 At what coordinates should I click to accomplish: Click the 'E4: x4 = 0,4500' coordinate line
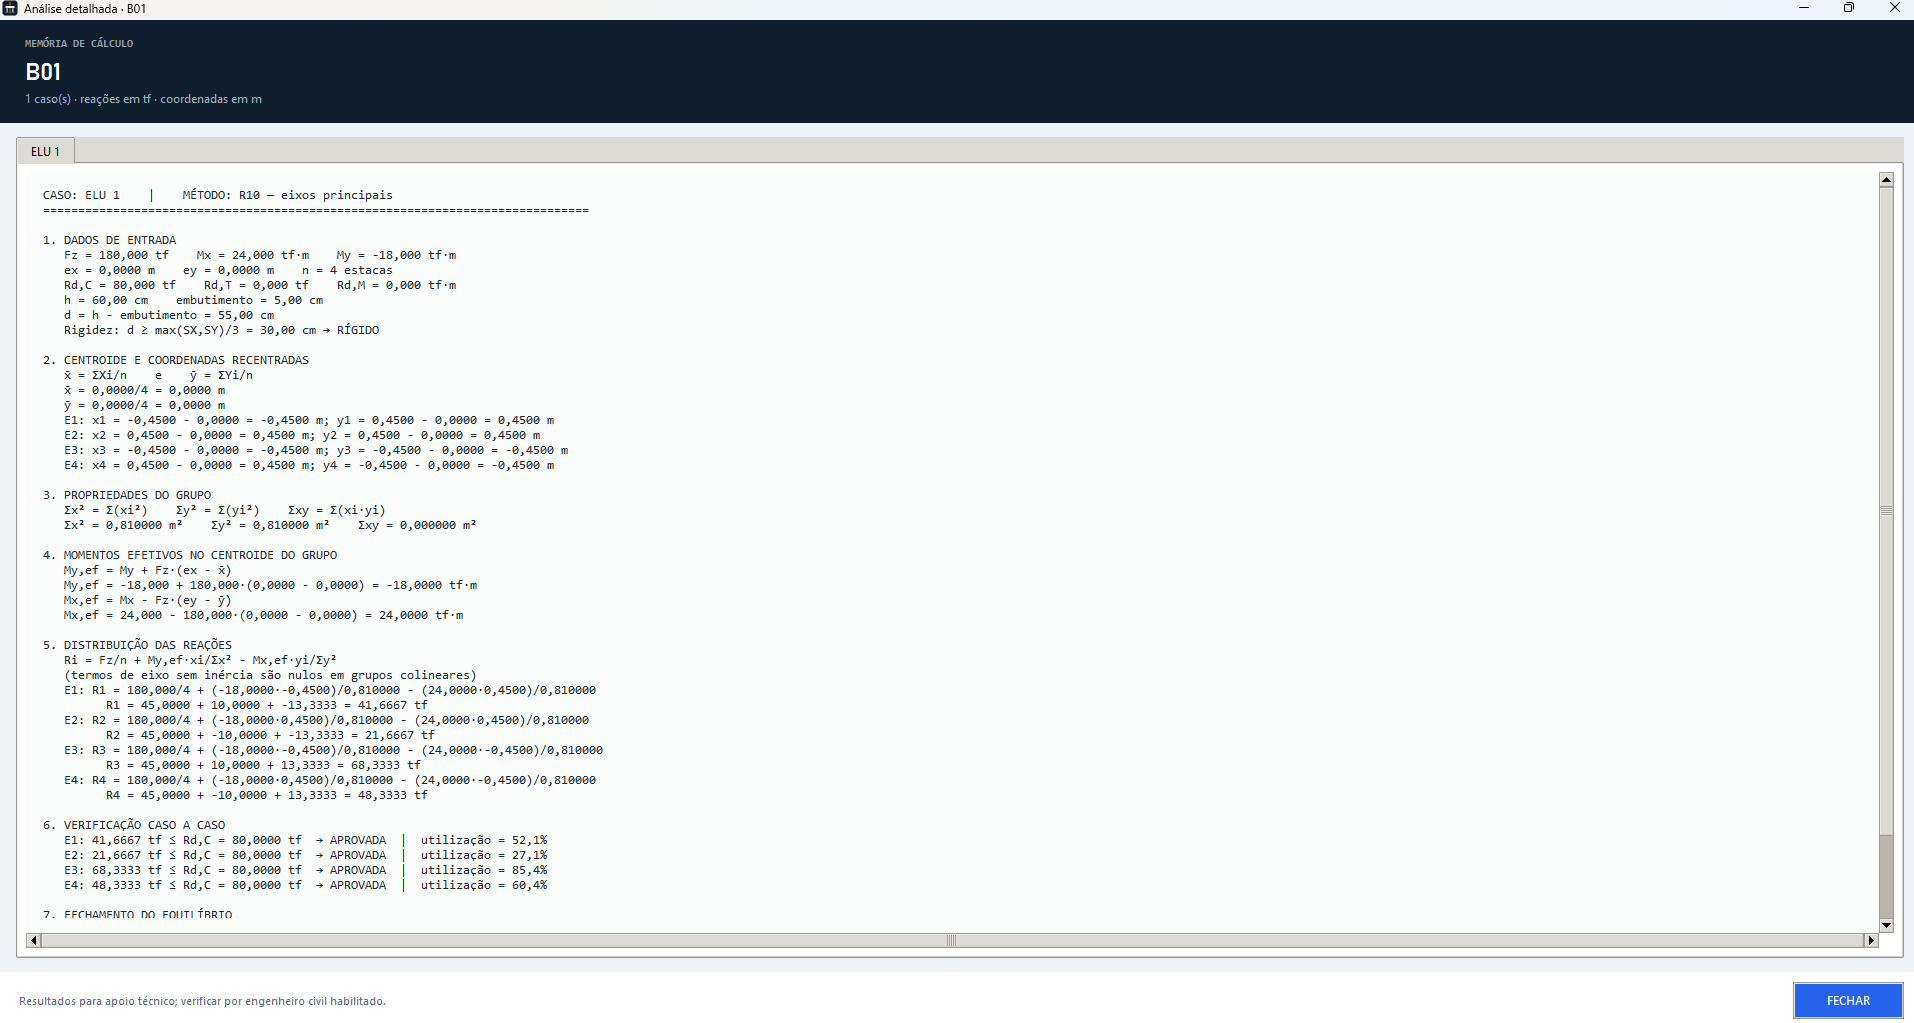point(309,465)
